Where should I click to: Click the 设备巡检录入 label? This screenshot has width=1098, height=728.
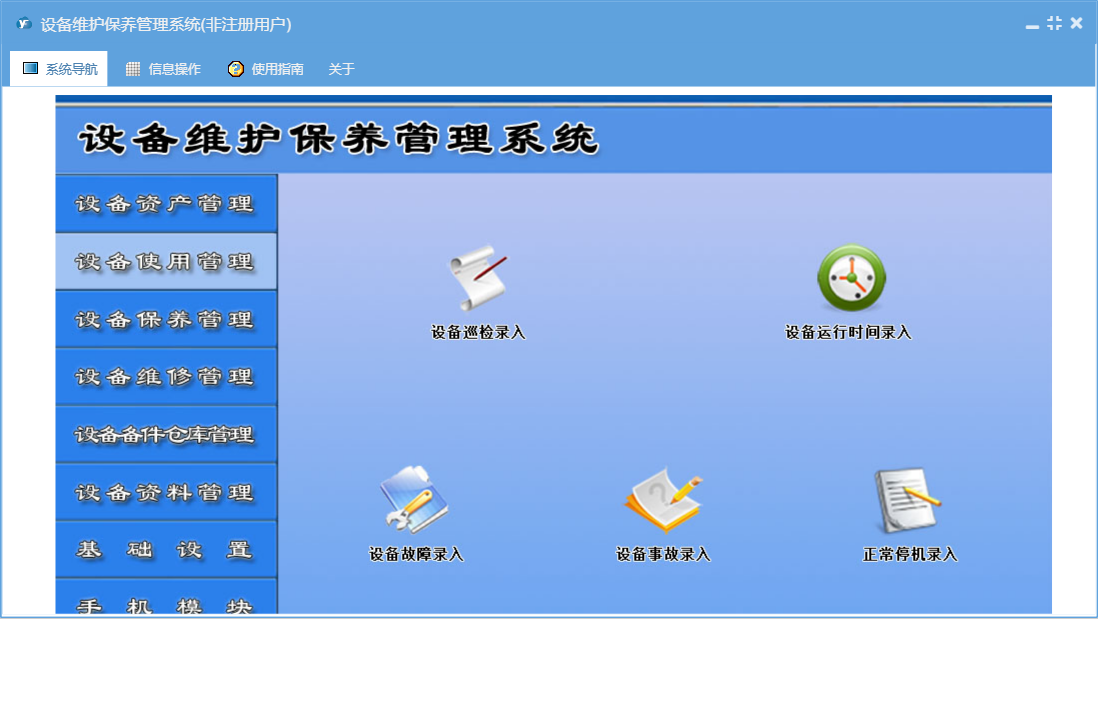[478, 332]
